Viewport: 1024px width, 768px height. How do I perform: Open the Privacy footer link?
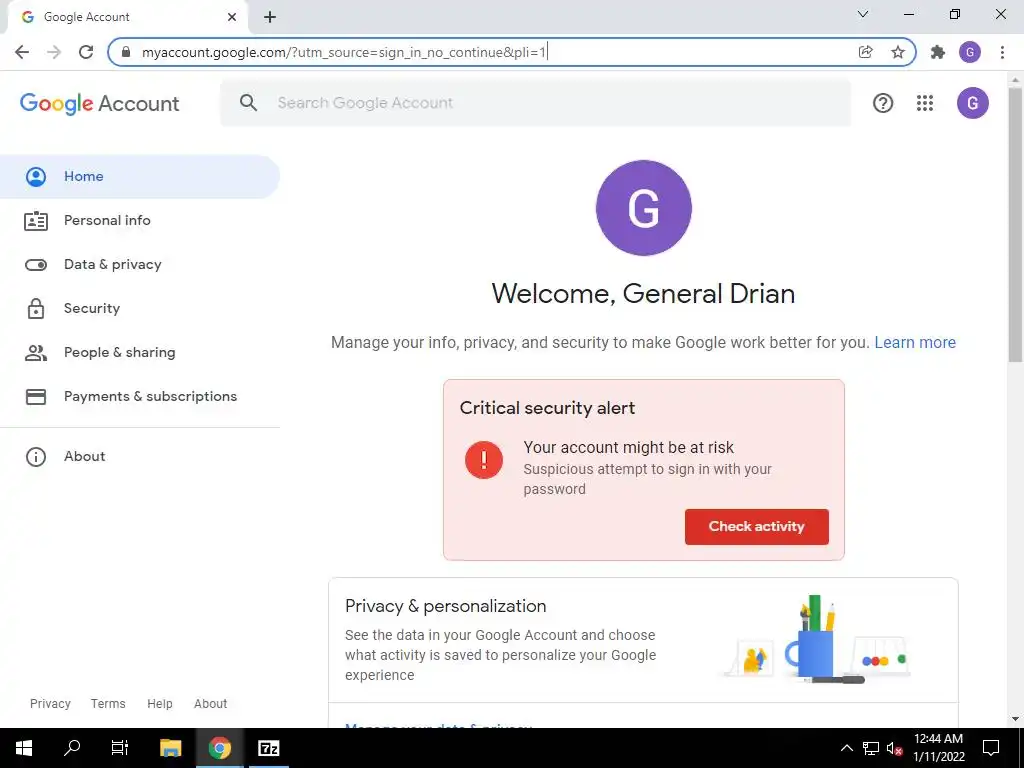click(x=50, y=703)
